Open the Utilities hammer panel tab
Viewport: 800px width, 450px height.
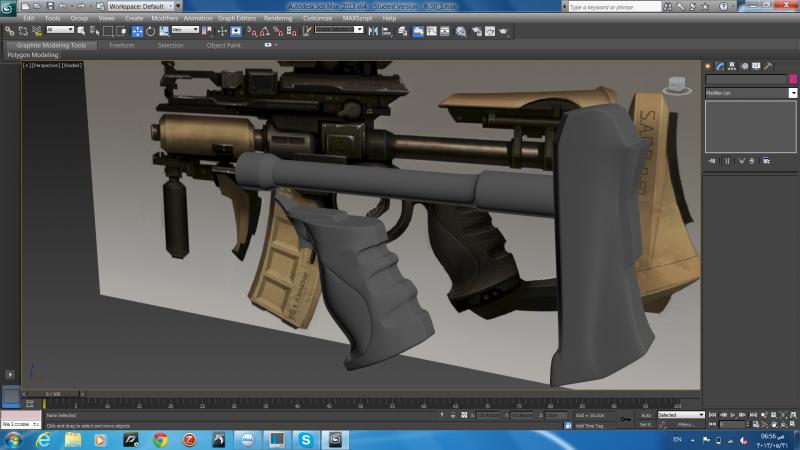click(768, 66)
